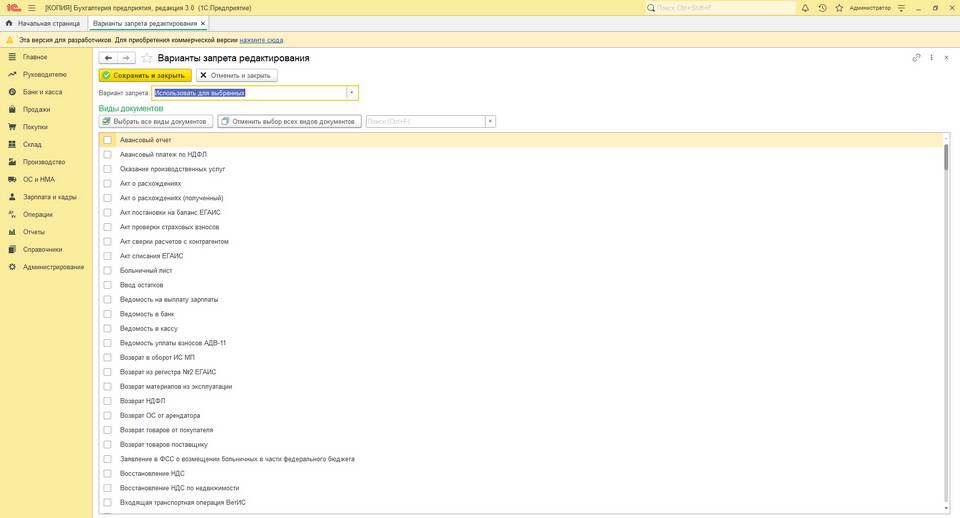Image resolution: width=960 pixels, height=518 pixels.
Task: Focus the document types search field
Action: [426, 121]
